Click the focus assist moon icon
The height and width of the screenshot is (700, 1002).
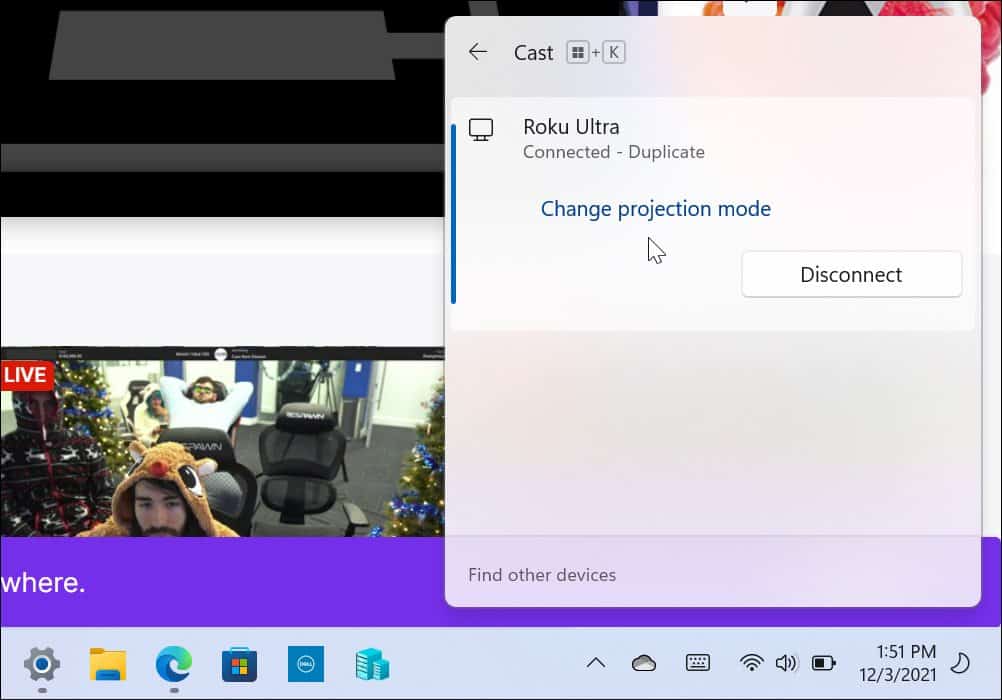(x=959, y=663)
